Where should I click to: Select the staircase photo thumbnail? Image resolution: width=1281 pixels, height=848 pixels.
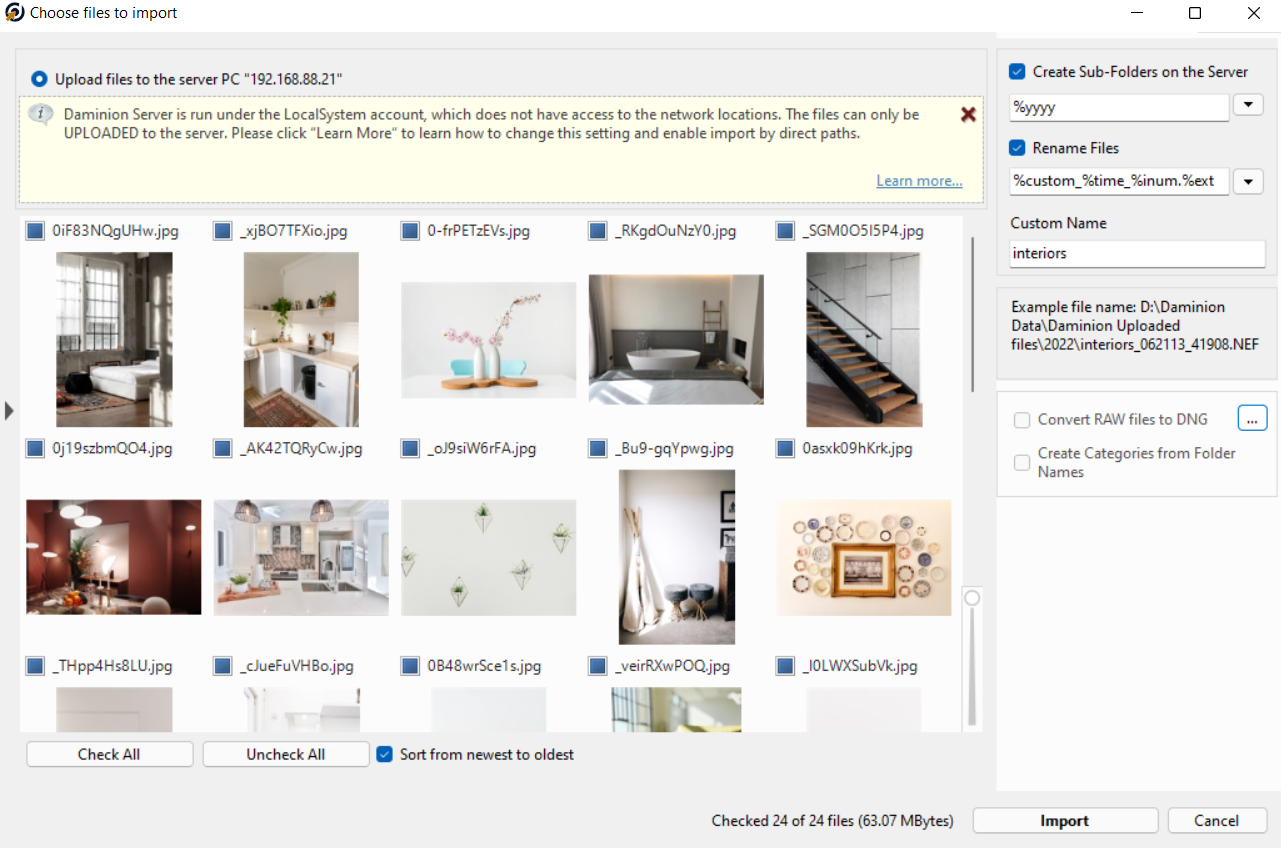864,339
